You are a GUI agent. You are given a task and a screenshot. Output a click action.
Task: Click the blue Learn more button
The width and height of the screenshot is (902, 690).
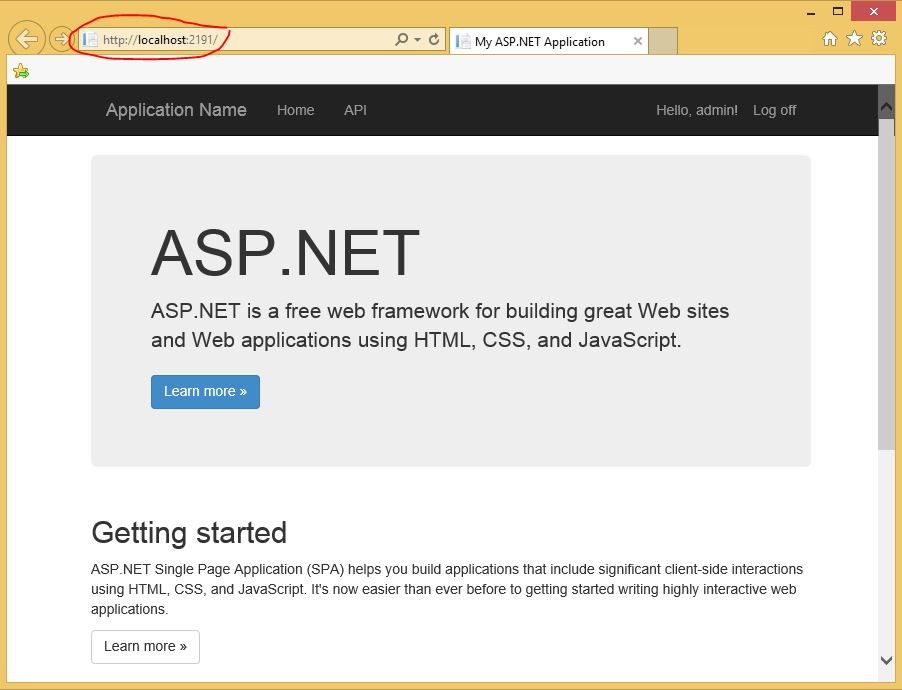tap(205, 392)
